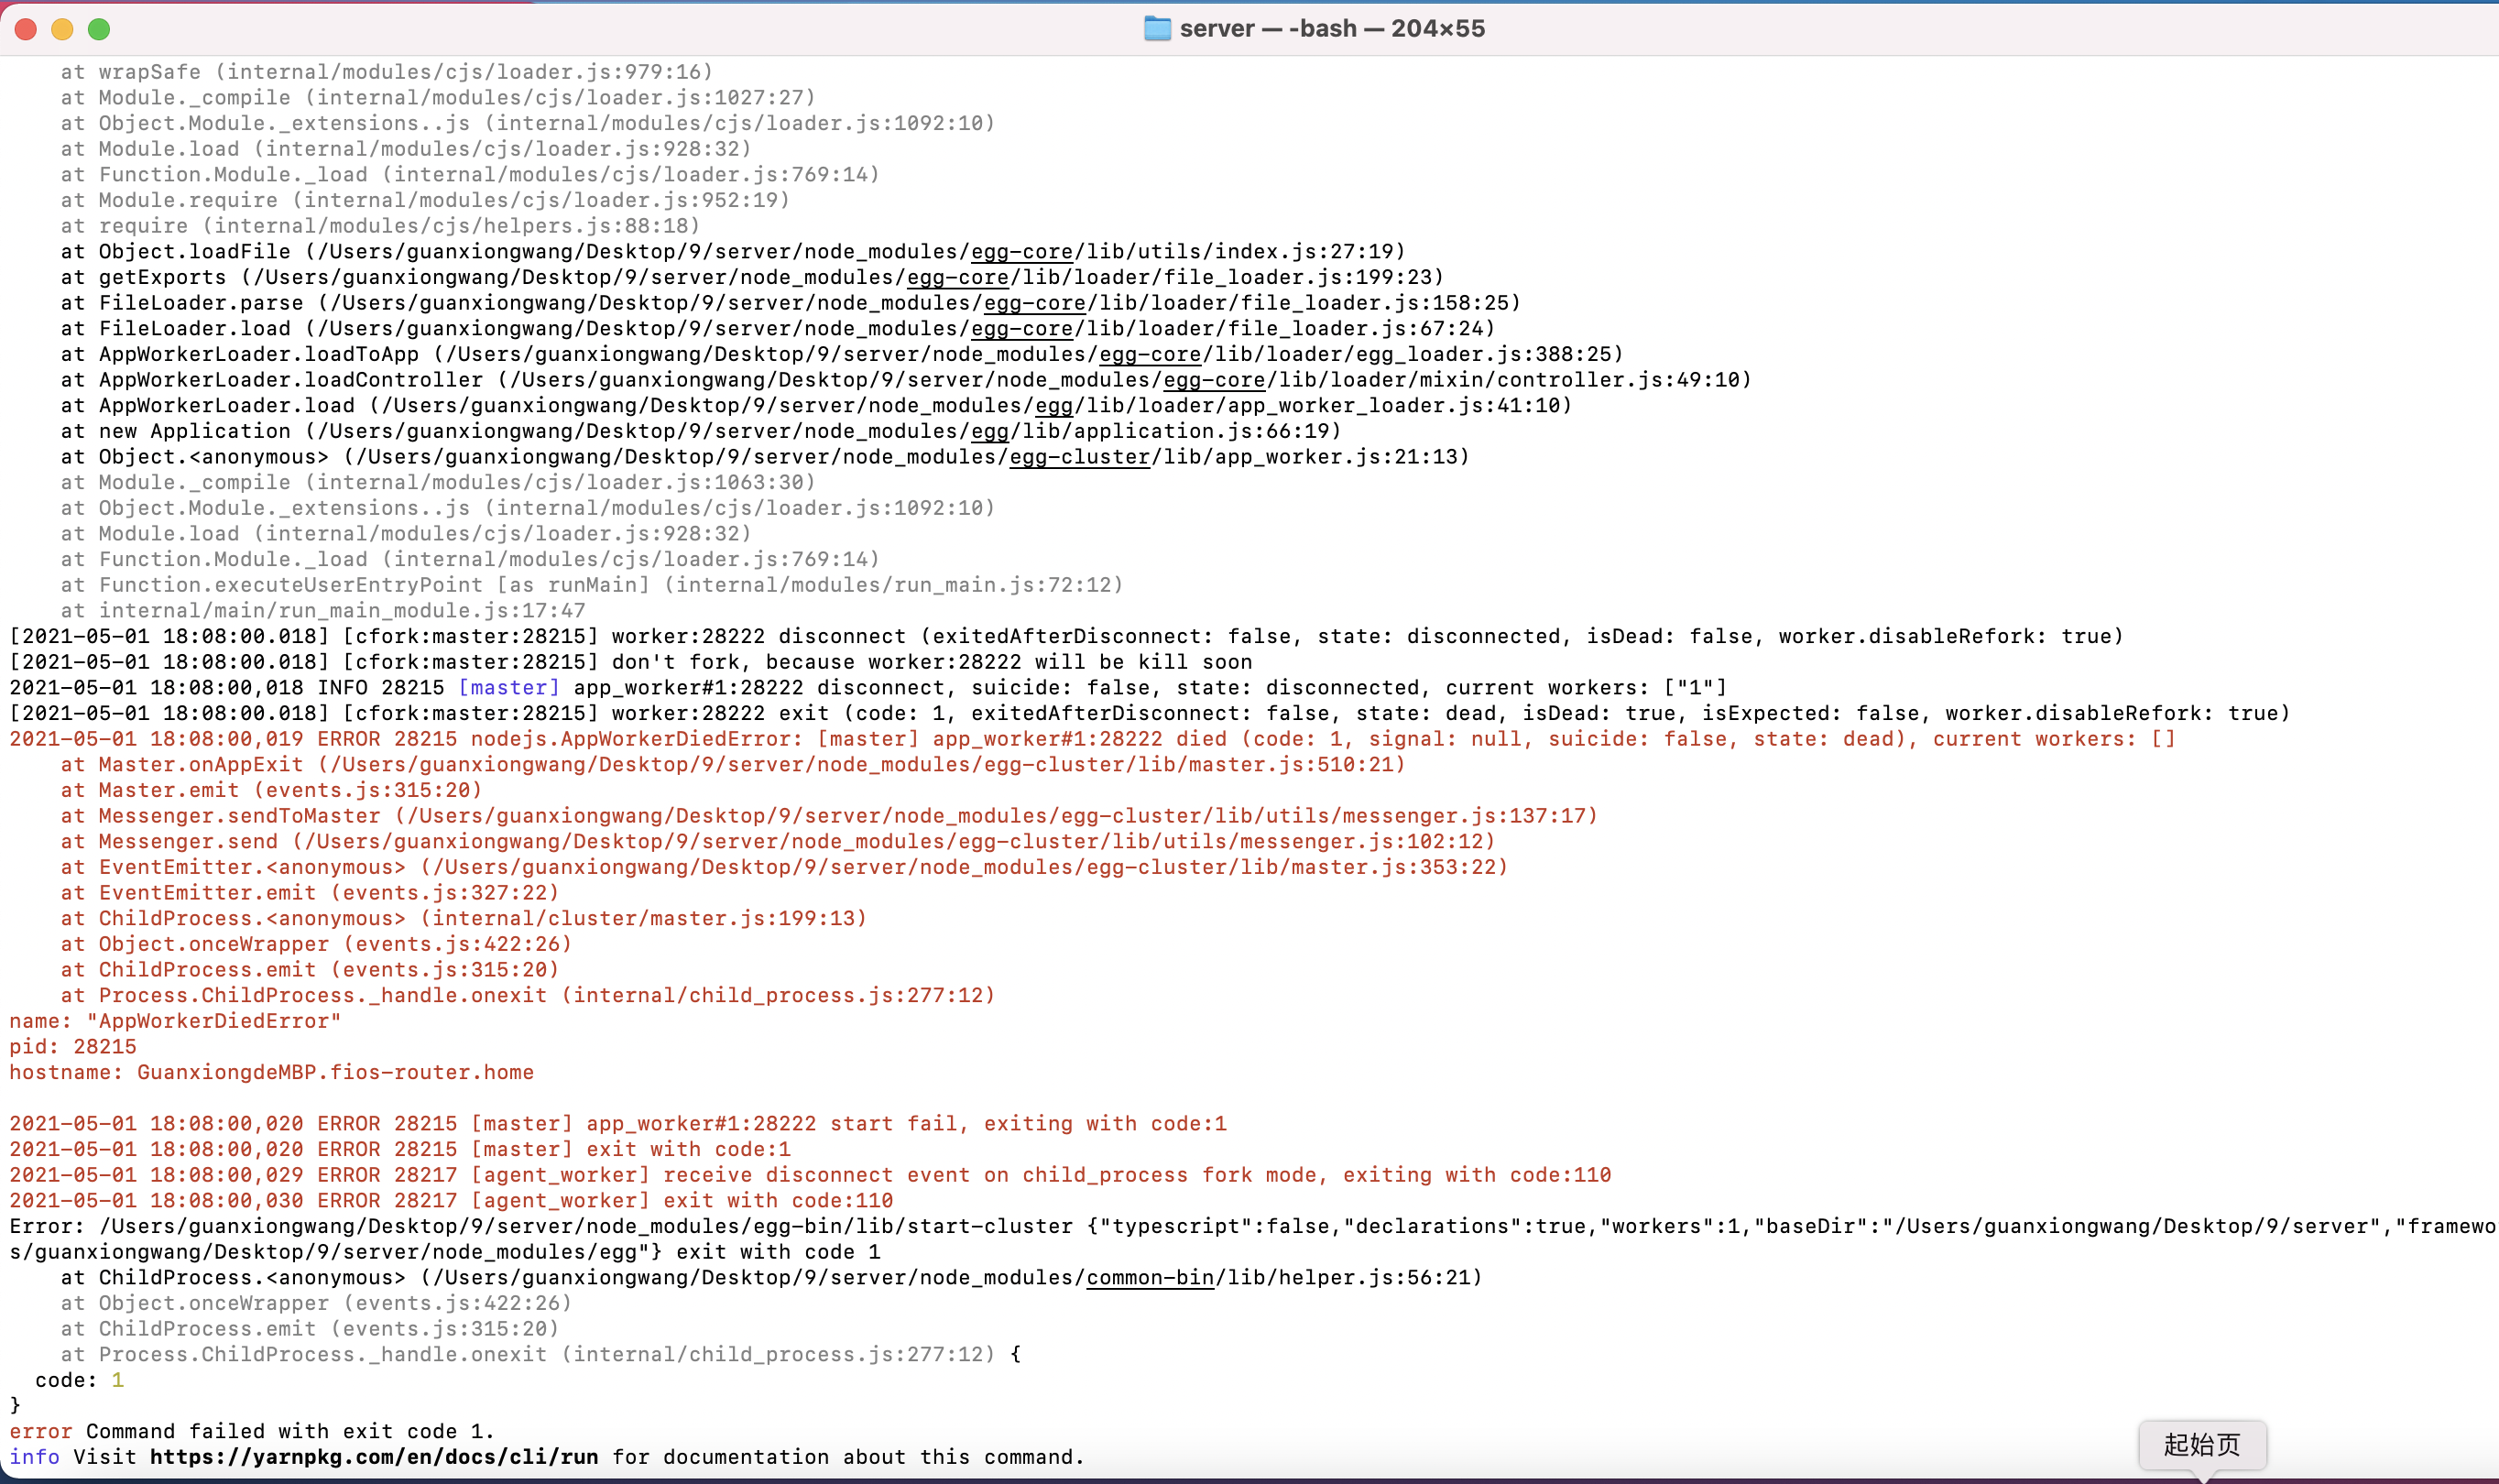Click the folder icon in the title bar
This screenshot has height=1484, width=2499.
1157,28
